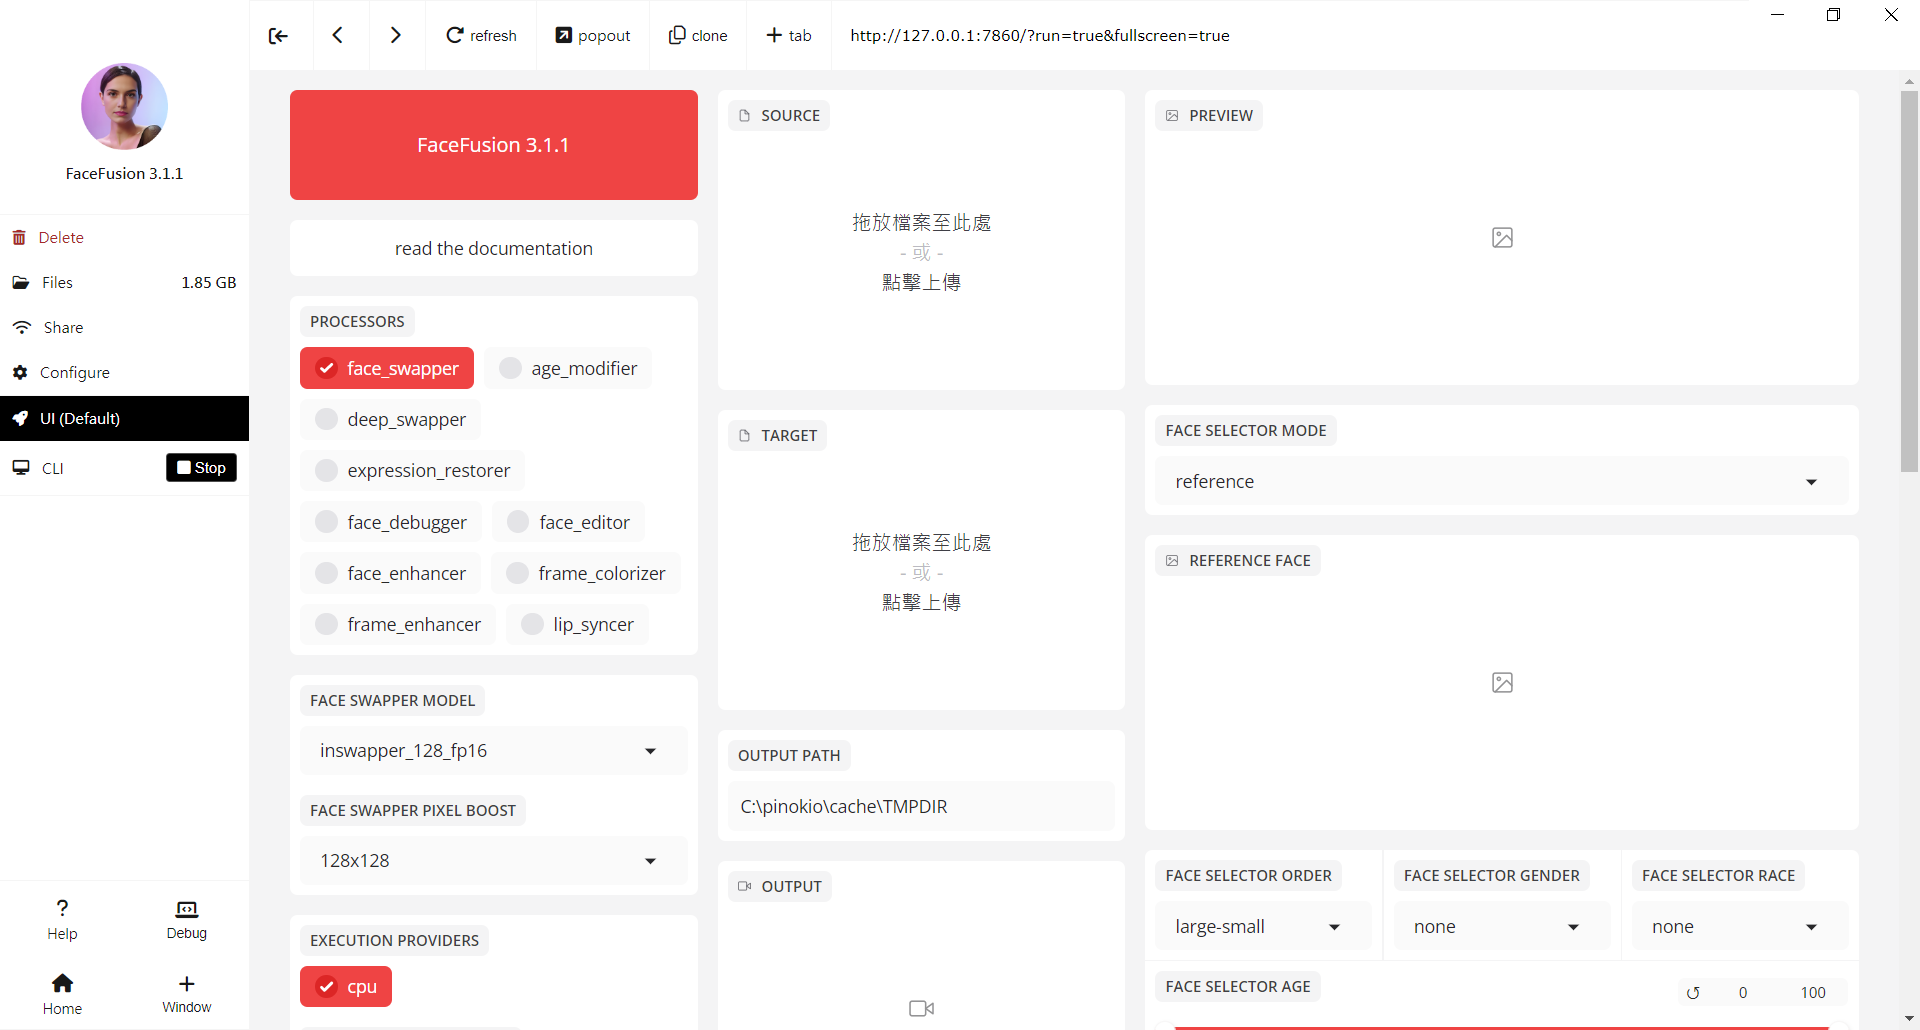Click the Reference Face image placeholder icon
Image resolution: width=1920 pixels, height=1030 pixels.
[x=1502, y=682]
